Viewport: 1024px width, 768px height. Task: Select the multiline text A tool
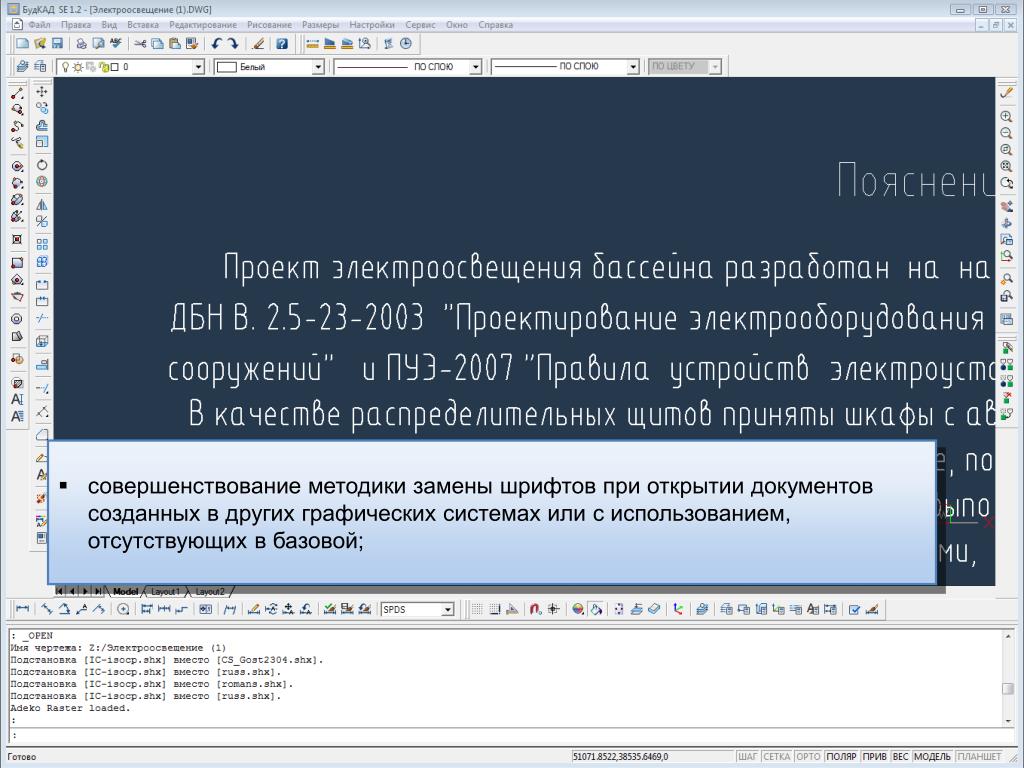(x=18, y=416)
